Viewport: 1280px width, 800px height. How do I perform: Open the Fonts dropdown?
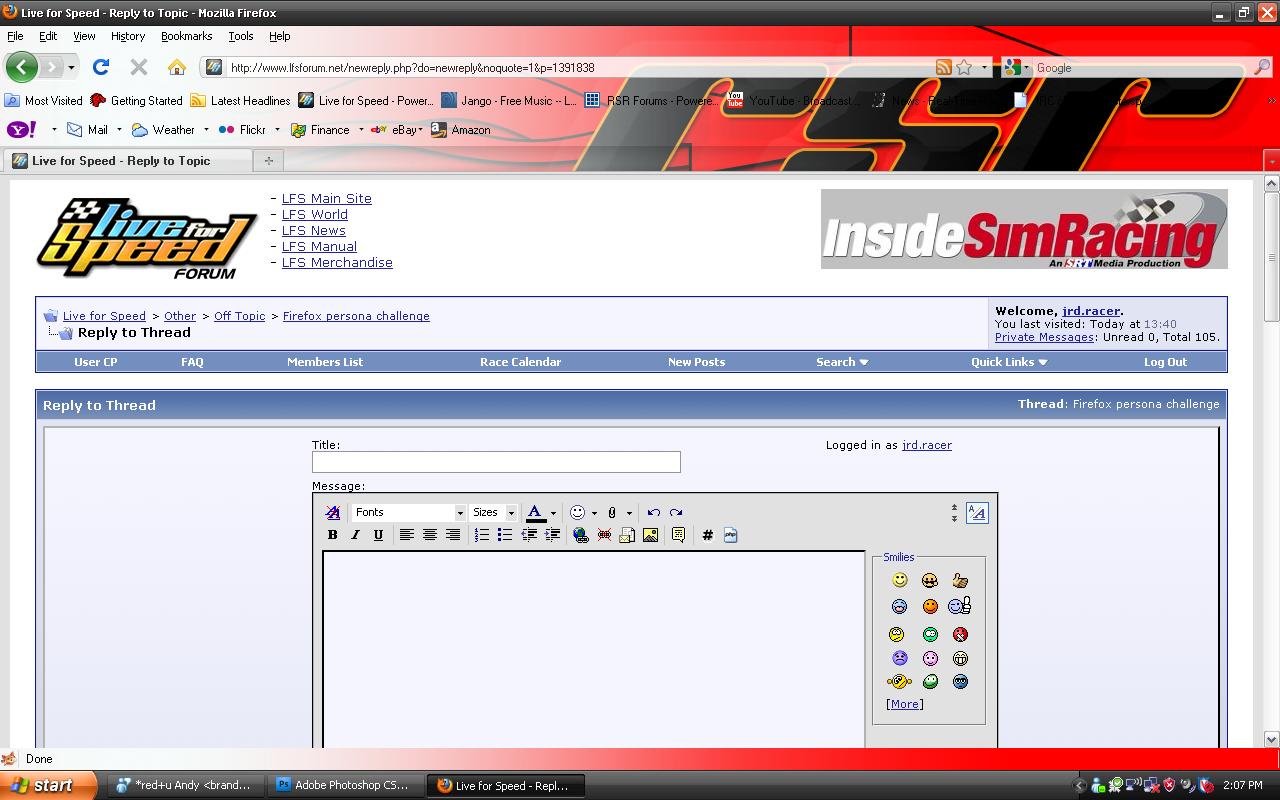[x=409, y=512]
